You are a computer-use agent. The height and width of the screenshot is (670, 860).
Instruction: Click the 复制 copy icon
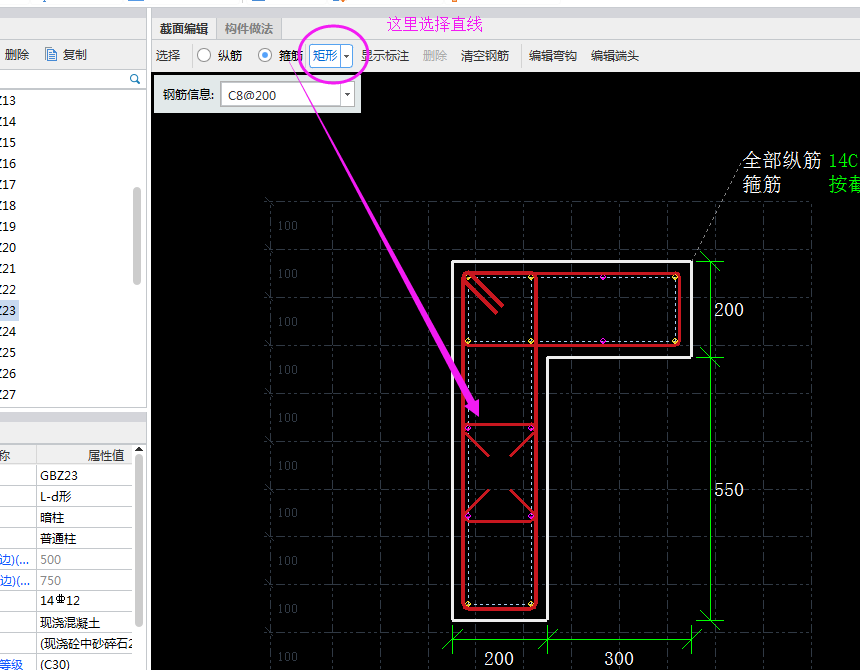click(x=51, y=54)
